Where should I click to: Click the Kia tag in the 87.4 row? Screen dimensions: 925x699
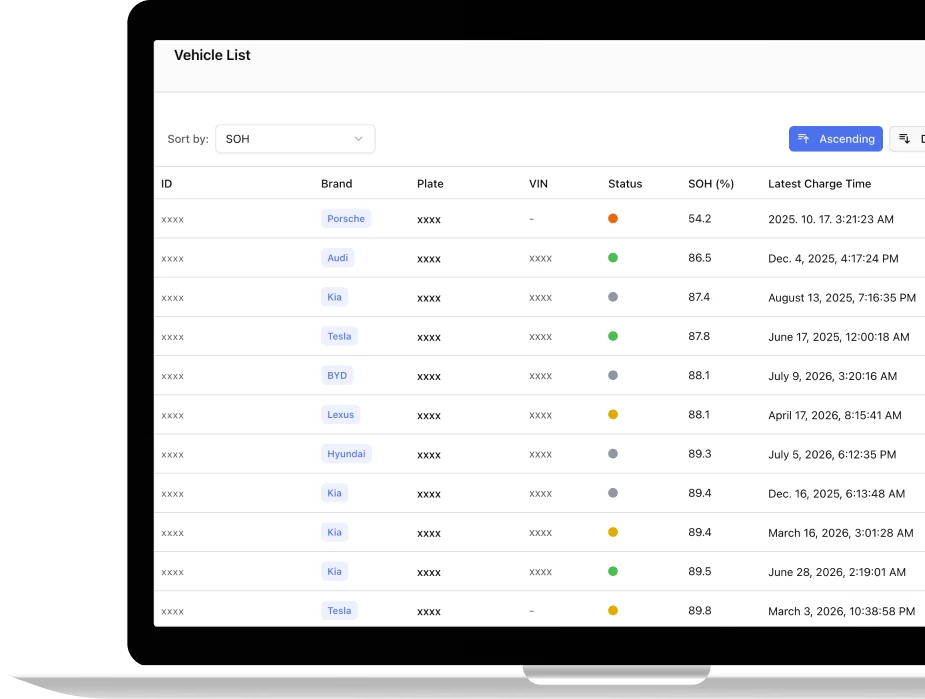[x=334, y=297]
